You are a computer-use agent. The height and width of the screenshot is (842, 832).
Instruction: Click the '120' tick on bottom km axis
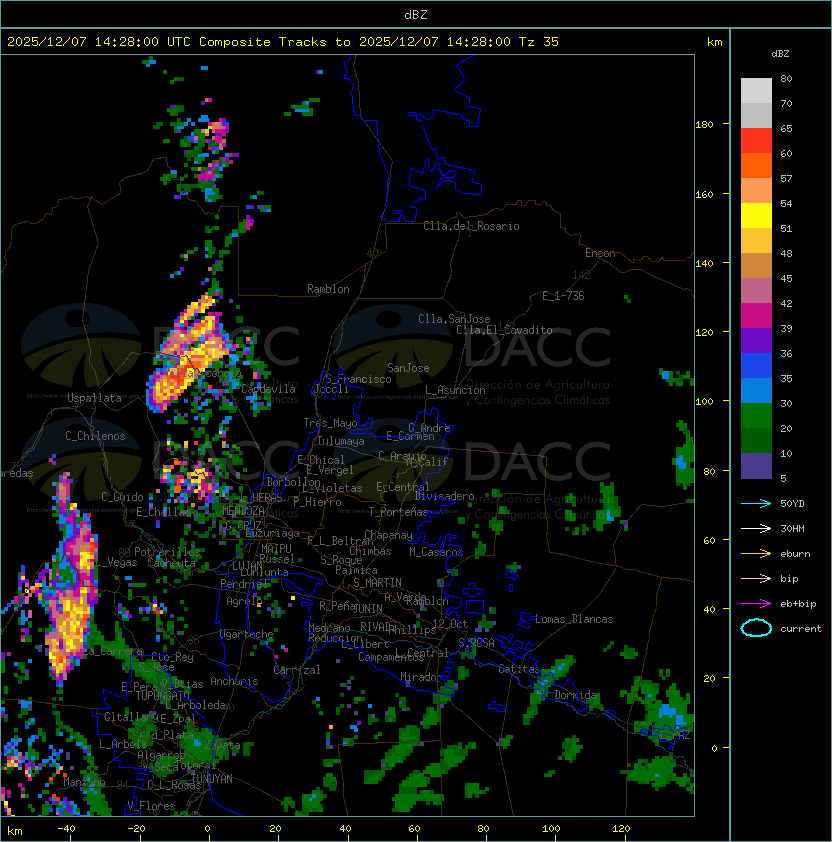point(621,829)
